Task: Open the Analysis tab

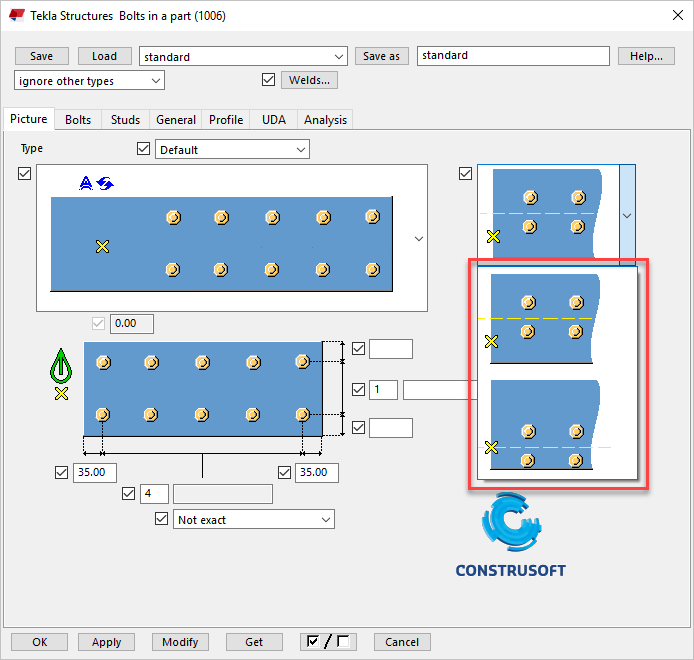Action: 325,120
